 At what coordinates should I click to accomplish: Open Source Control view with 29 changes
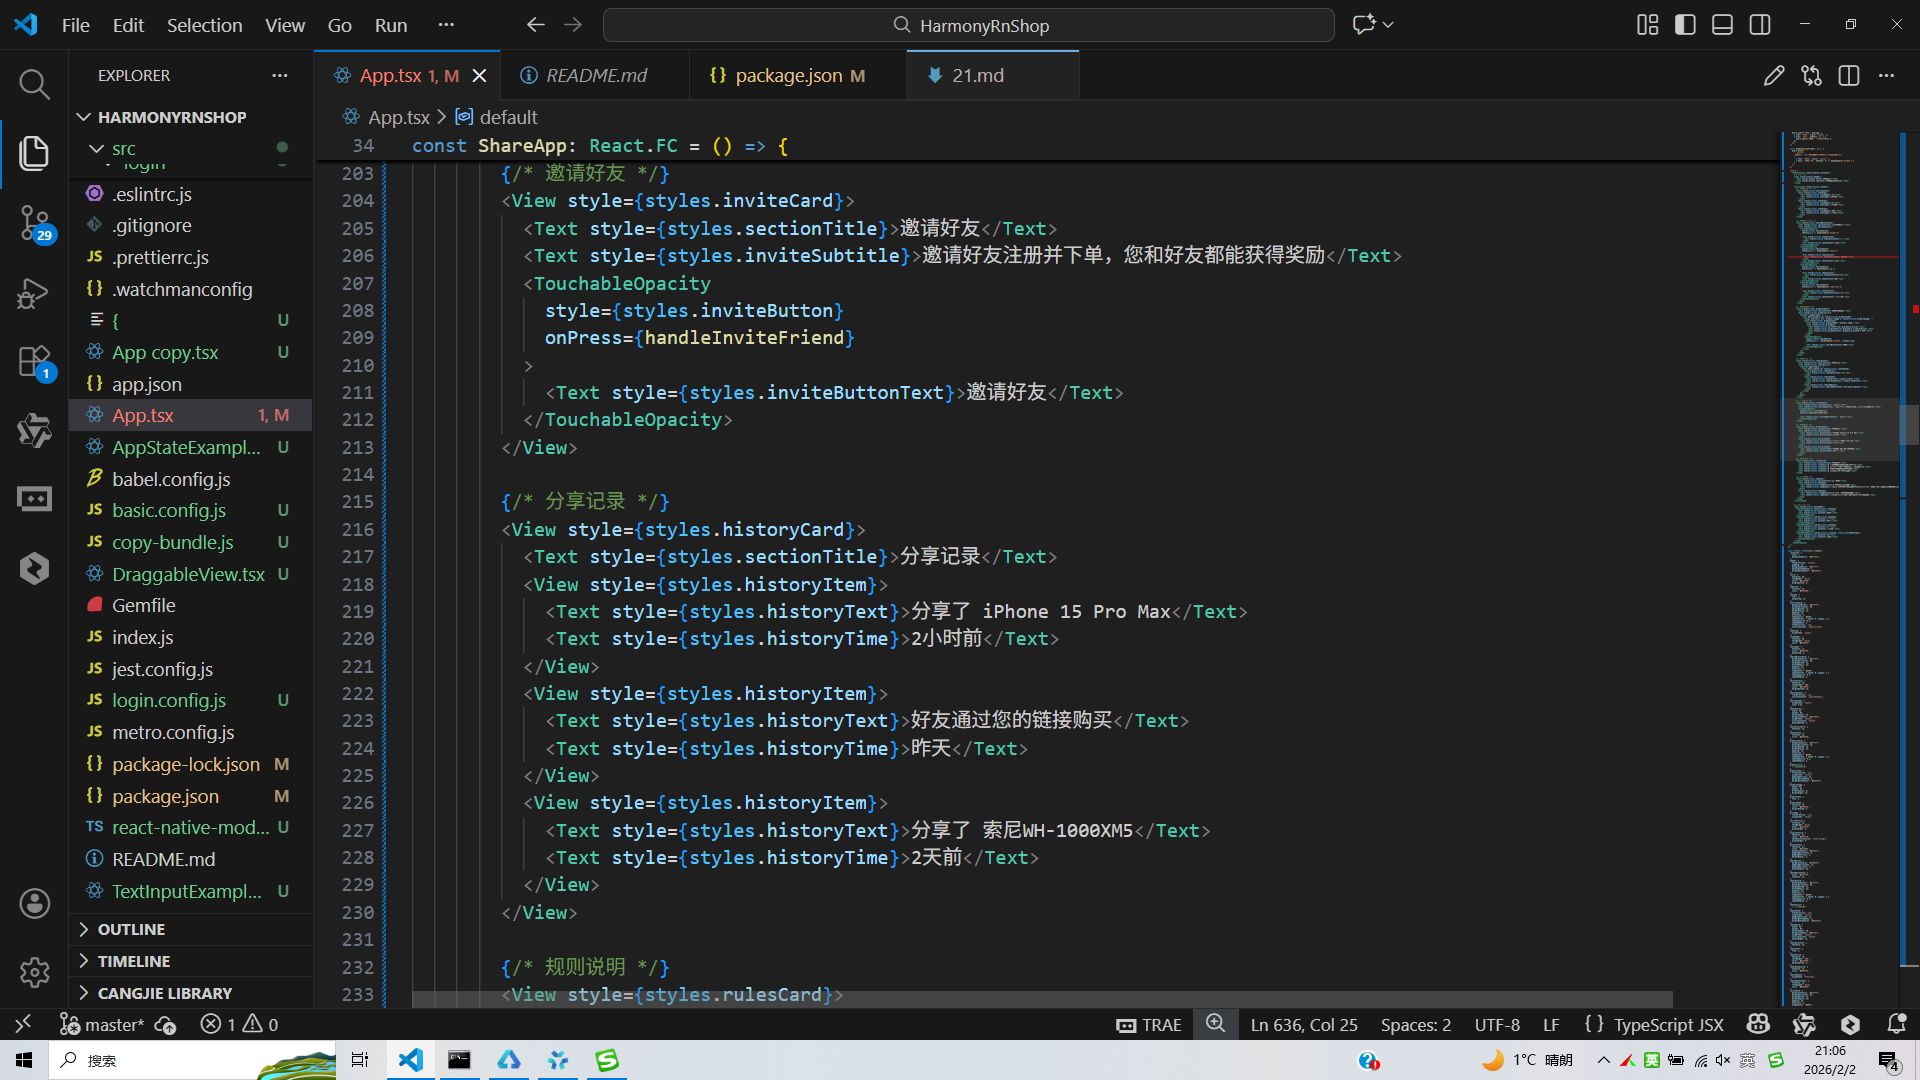point(34,222)
